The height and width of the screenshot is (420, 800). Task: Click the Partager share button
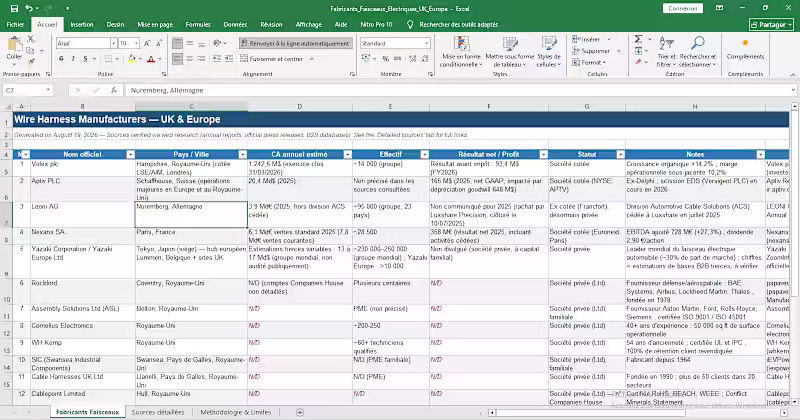pos(771,24)
